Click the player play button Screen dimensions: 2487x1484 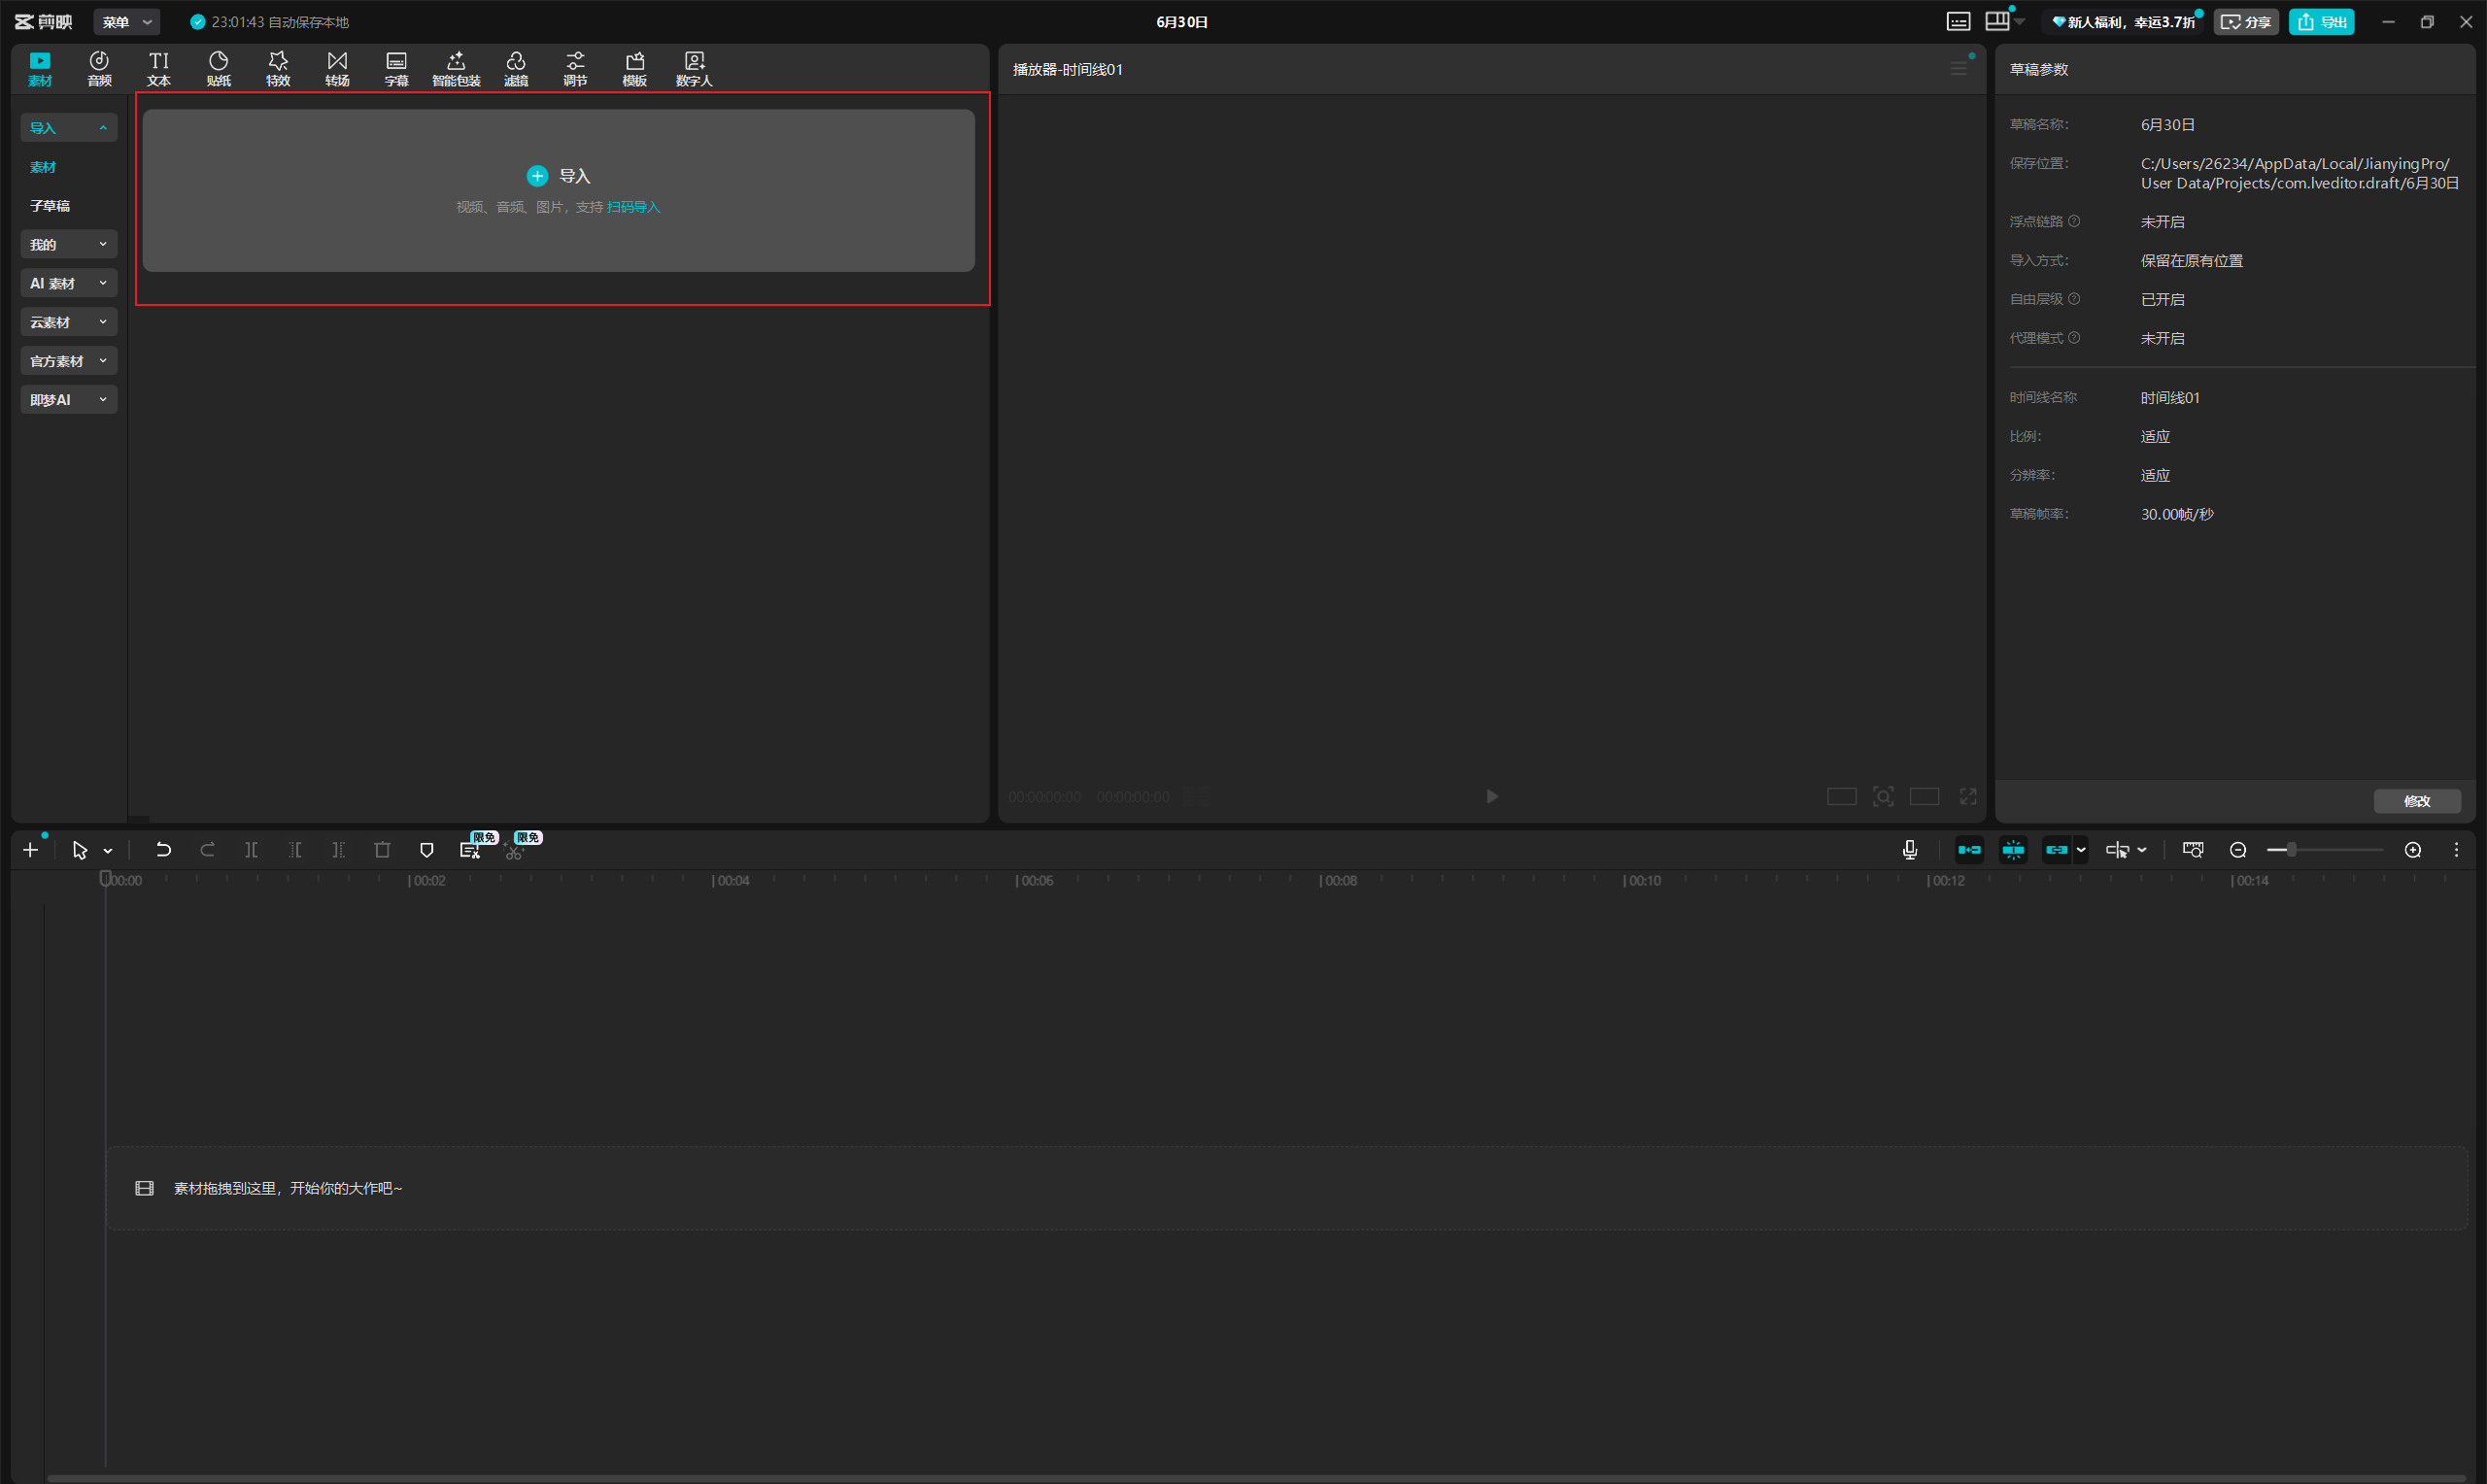(x=1491, y=796)
